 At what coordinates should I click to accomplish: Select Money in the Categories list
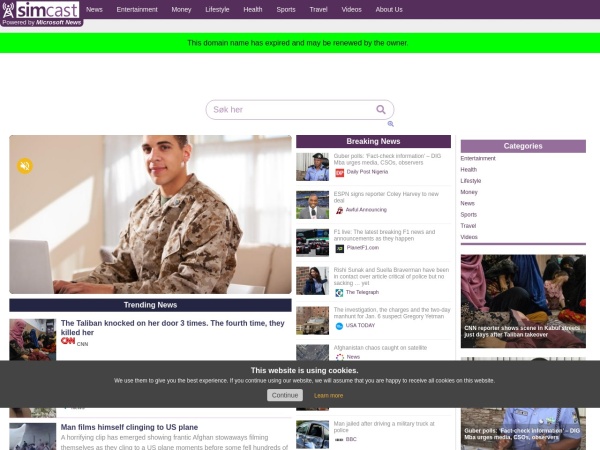[469, 192]
